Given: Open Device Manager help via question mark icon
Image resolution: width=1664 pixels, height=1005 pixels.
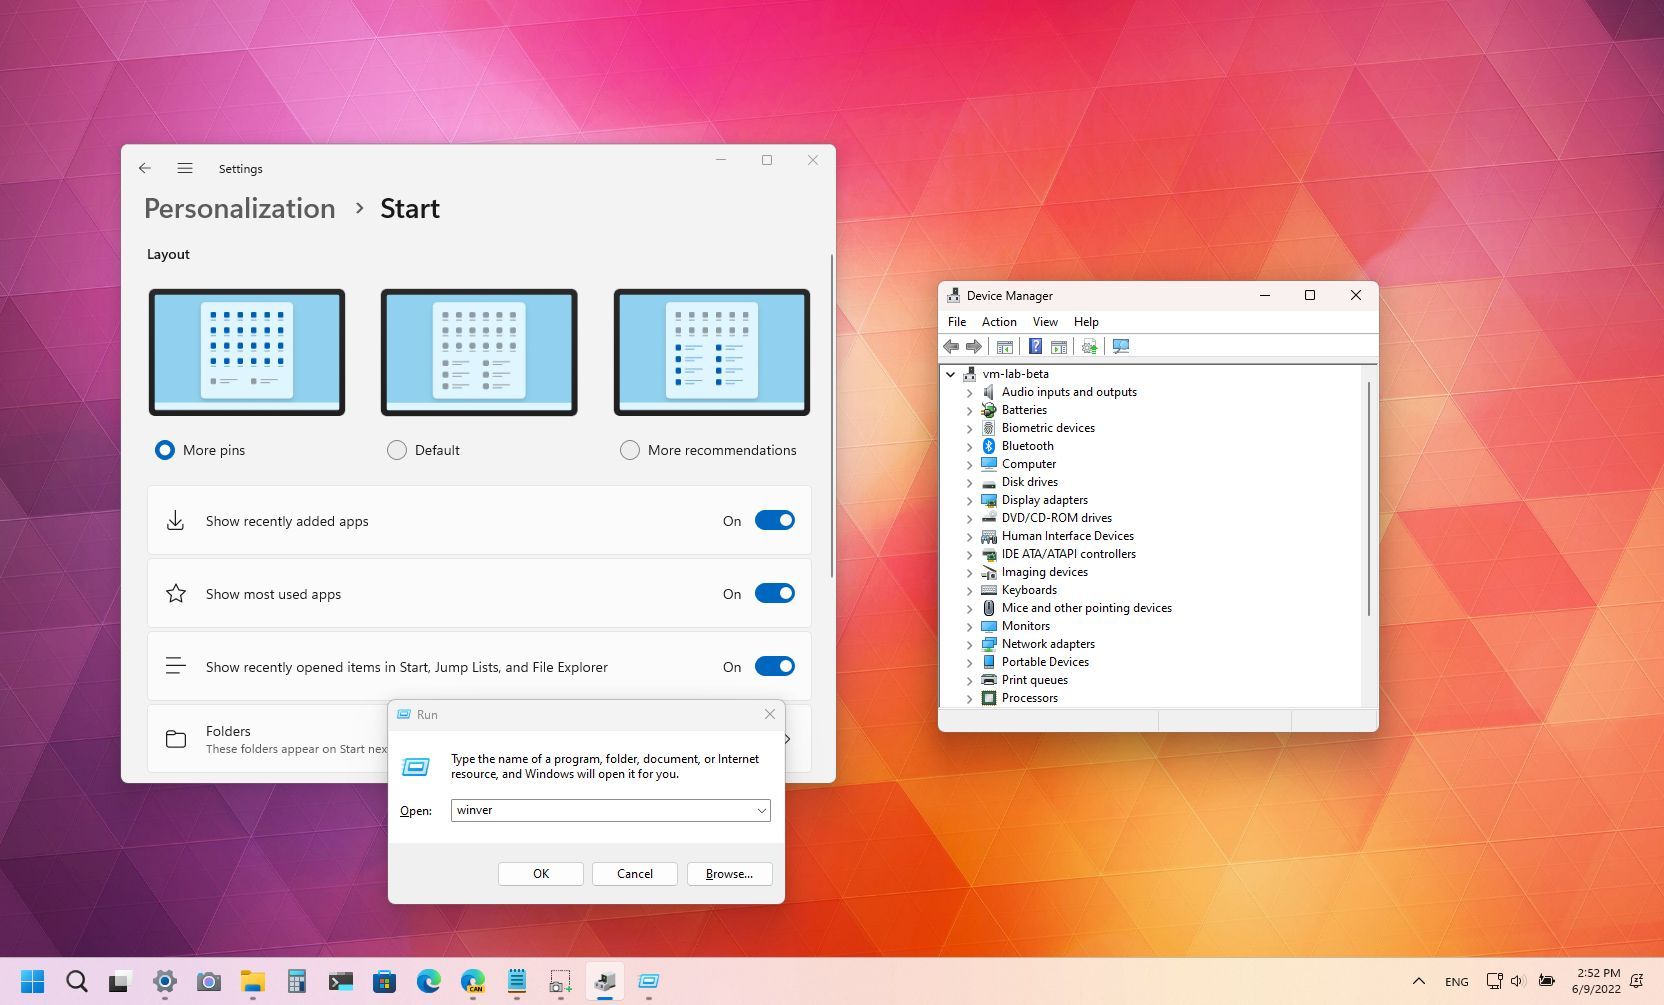Looking at the screenshot, I should (1035, 346).
